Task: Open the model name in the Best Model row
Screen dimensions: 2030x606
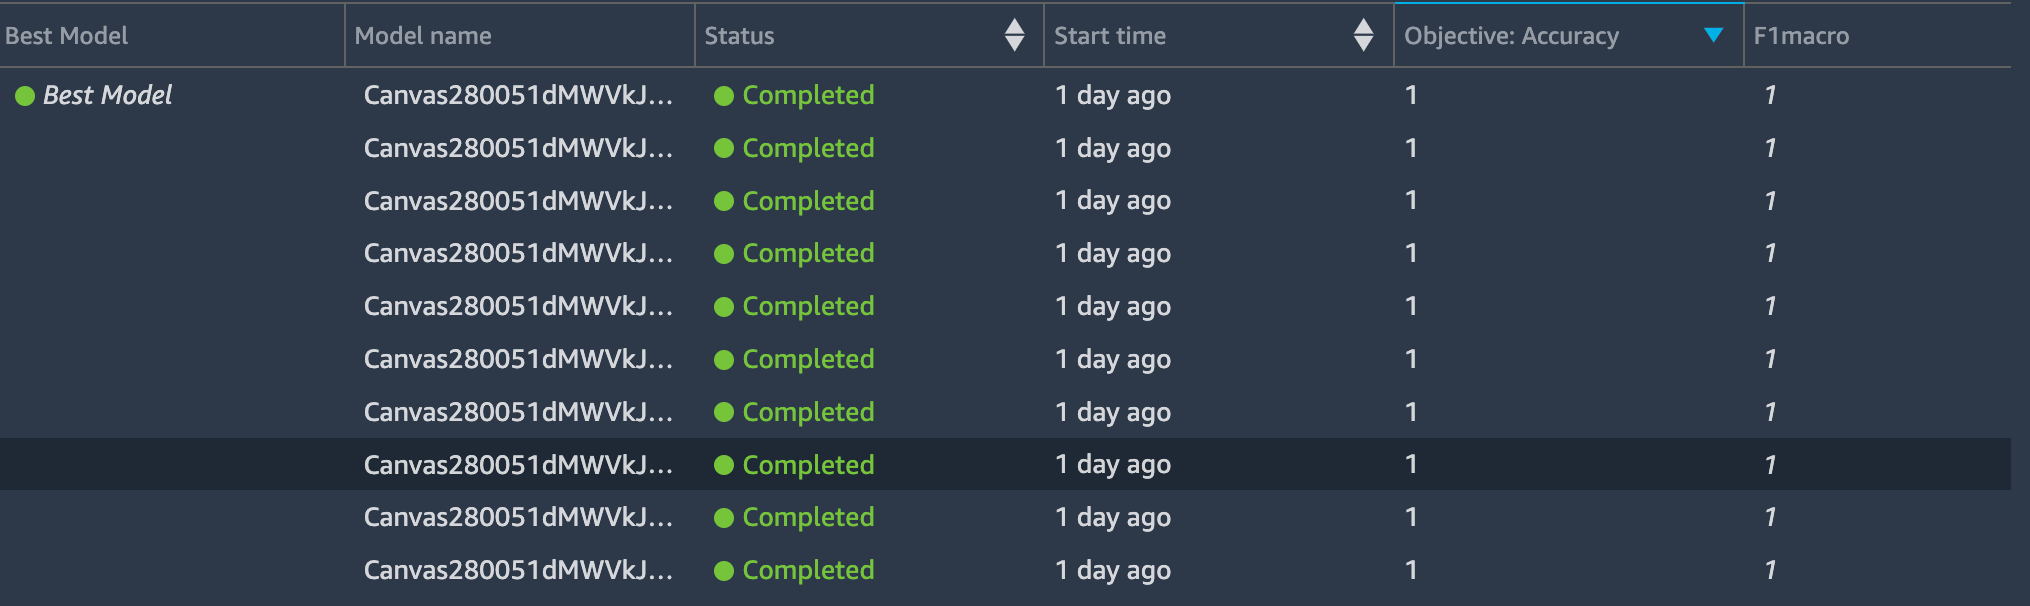Action: 517,95
